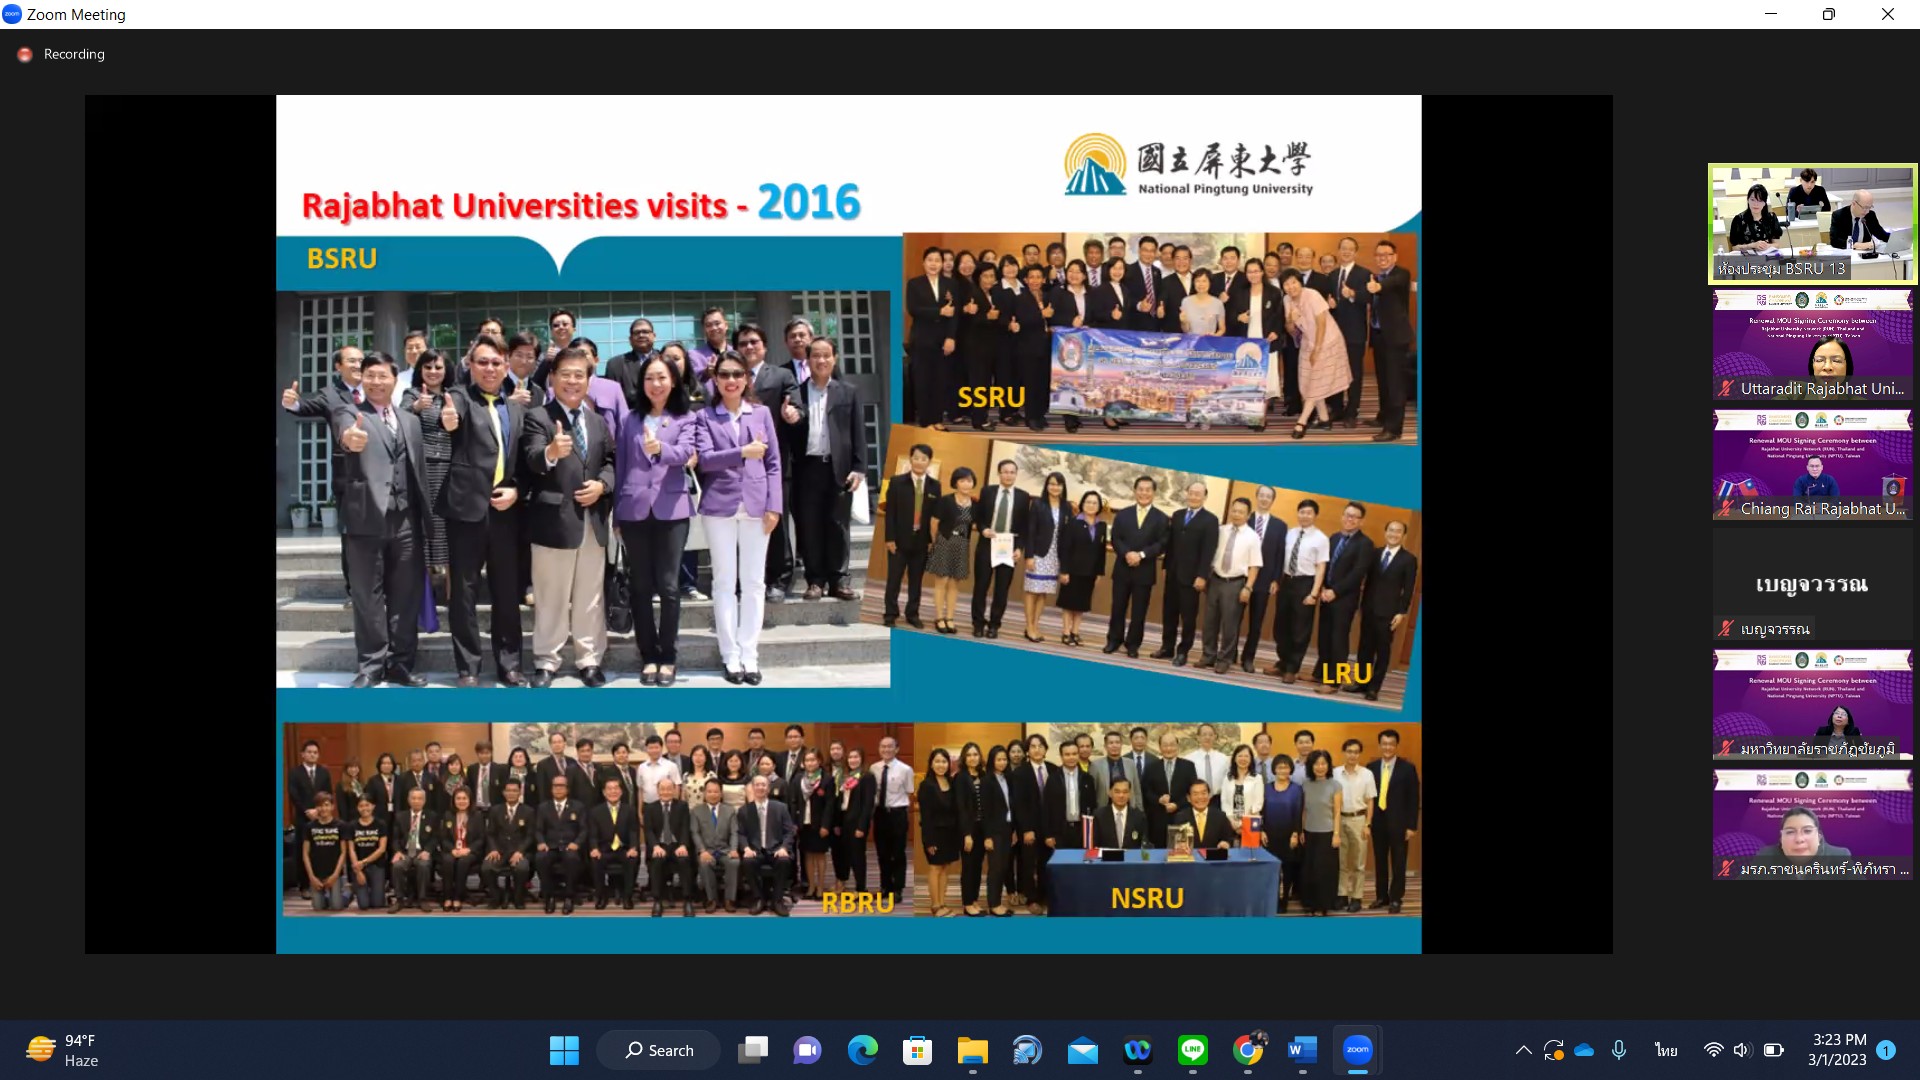Open the Zoom app in taskbar
This screenshot has width=1920, height=1080.
(1357, 1050)
